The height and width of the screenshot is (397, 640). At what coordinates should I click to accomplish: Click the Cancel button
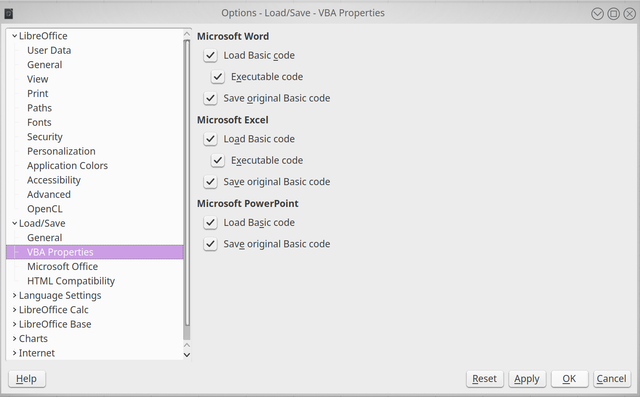tap(611, 379)
